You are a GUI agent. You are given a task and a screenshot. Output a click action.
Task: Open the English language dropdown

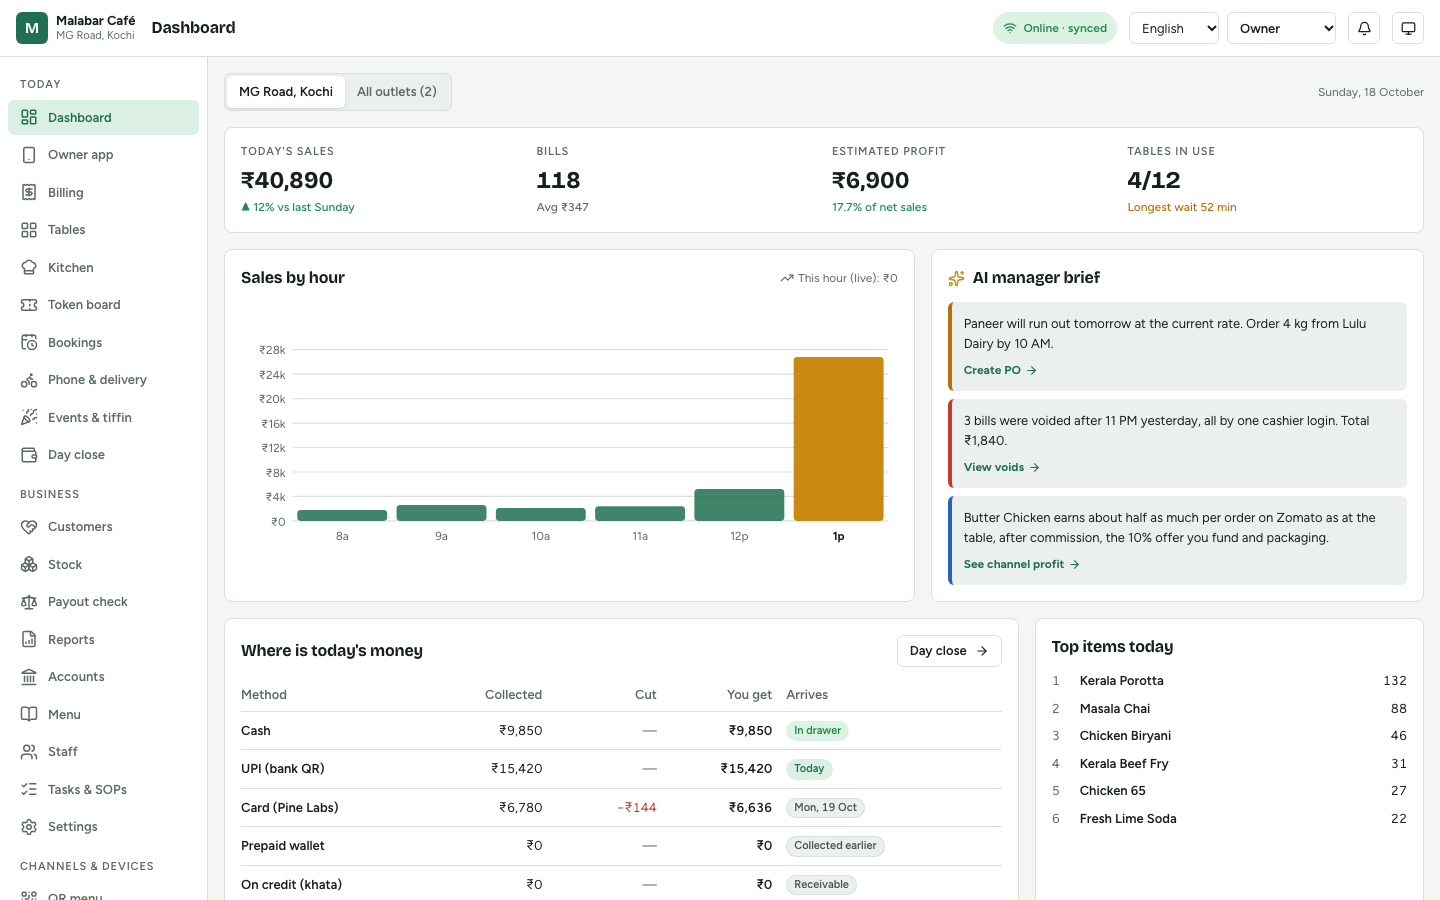tap(1174, 28)
